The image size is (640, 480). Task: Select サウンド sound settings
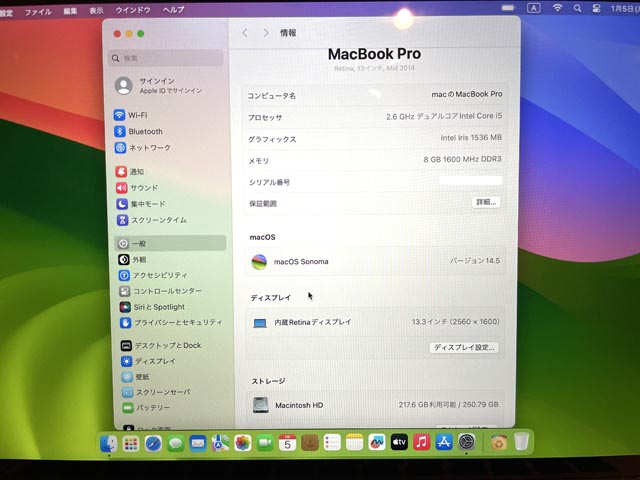(x=143, y=188)
